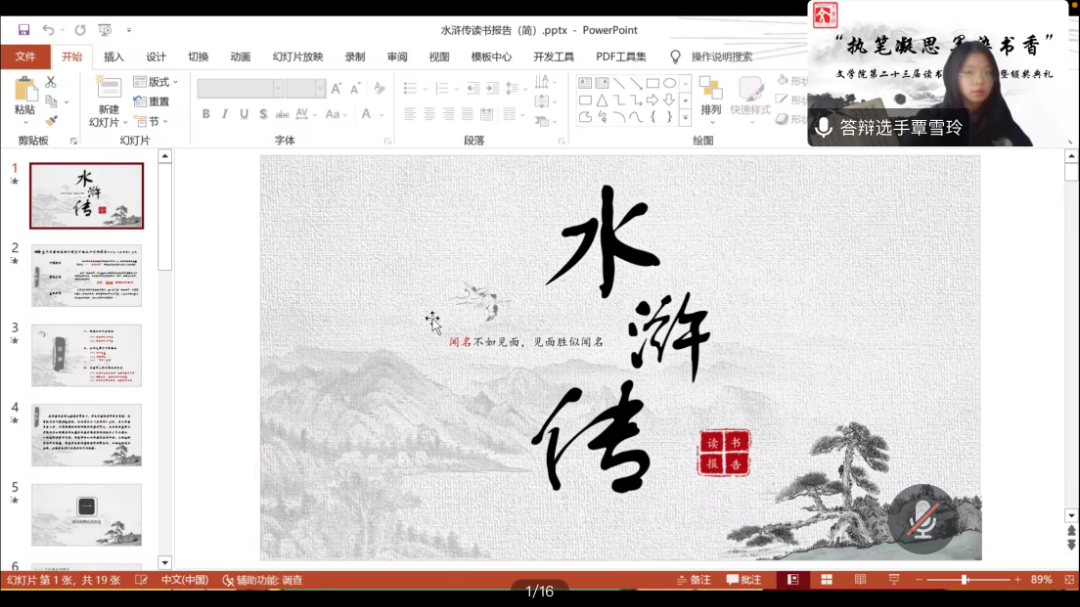Screen dimensions: 1080x607
Task: Toggle the 批注 comments pane
Action: 744,580
